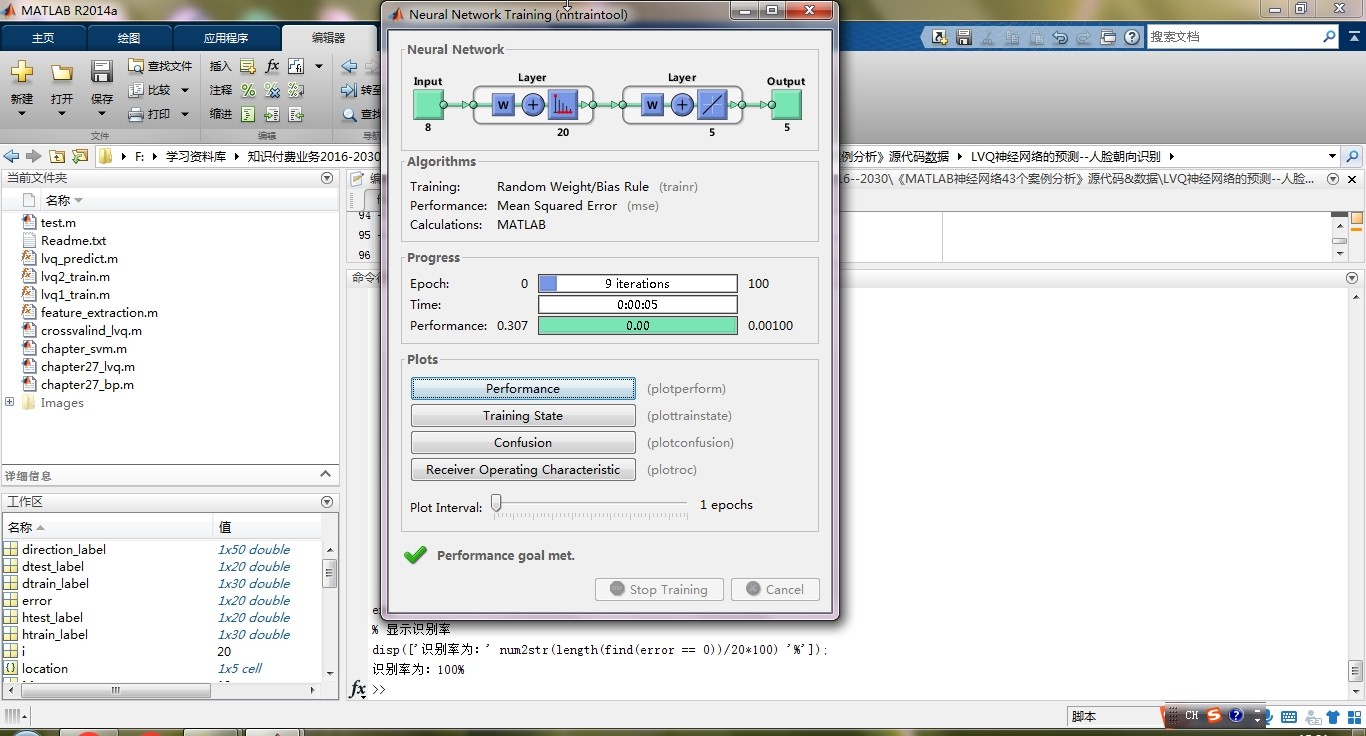Click the Print (打印) printer icon
1366x736 pixels.
(137, 114)
